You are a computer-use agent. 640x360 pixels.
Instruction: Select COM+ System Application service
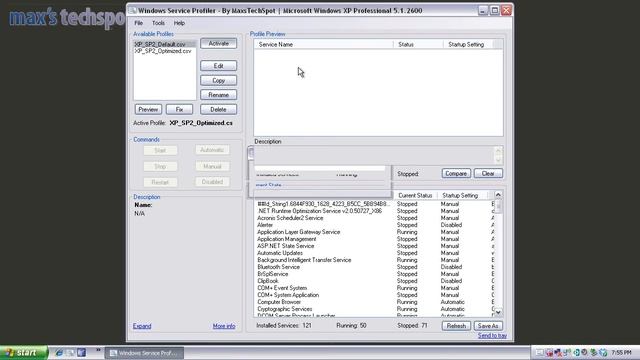pyautogui.click(x=373, y=295)
